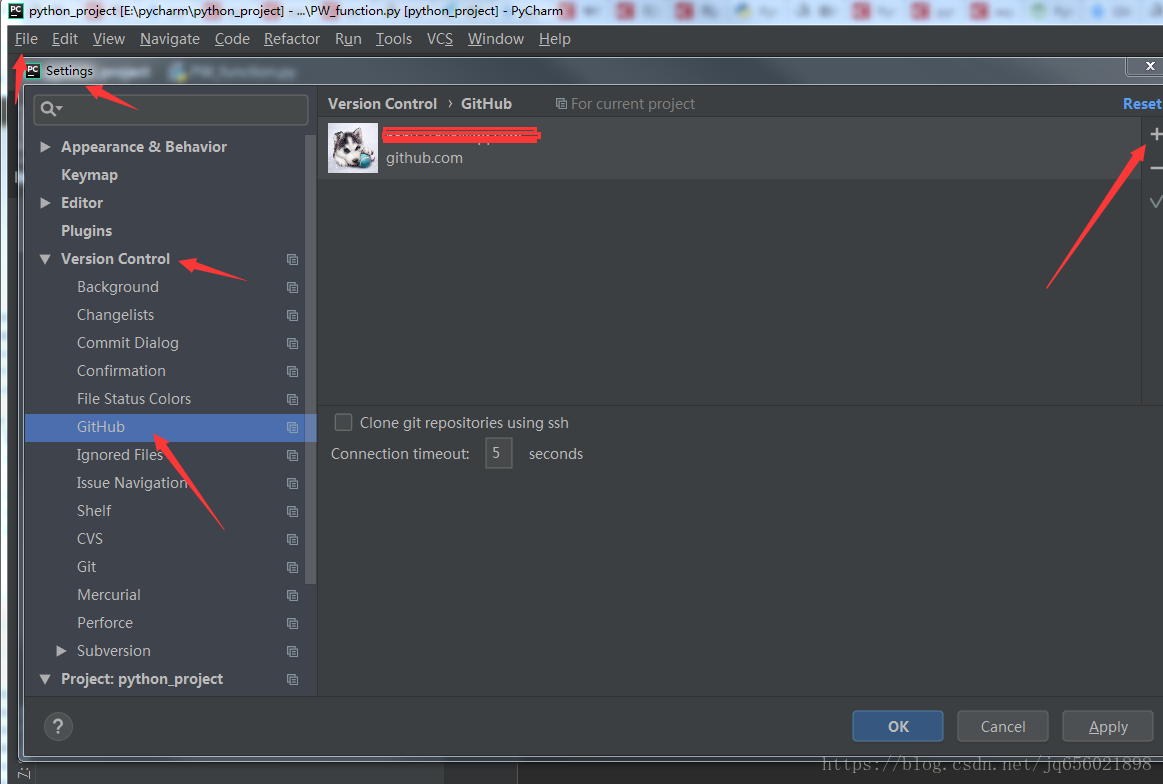Select Plugins in settings tree
The width and height of the screenshot is (1163, 784).
click(x=86, y=231)
